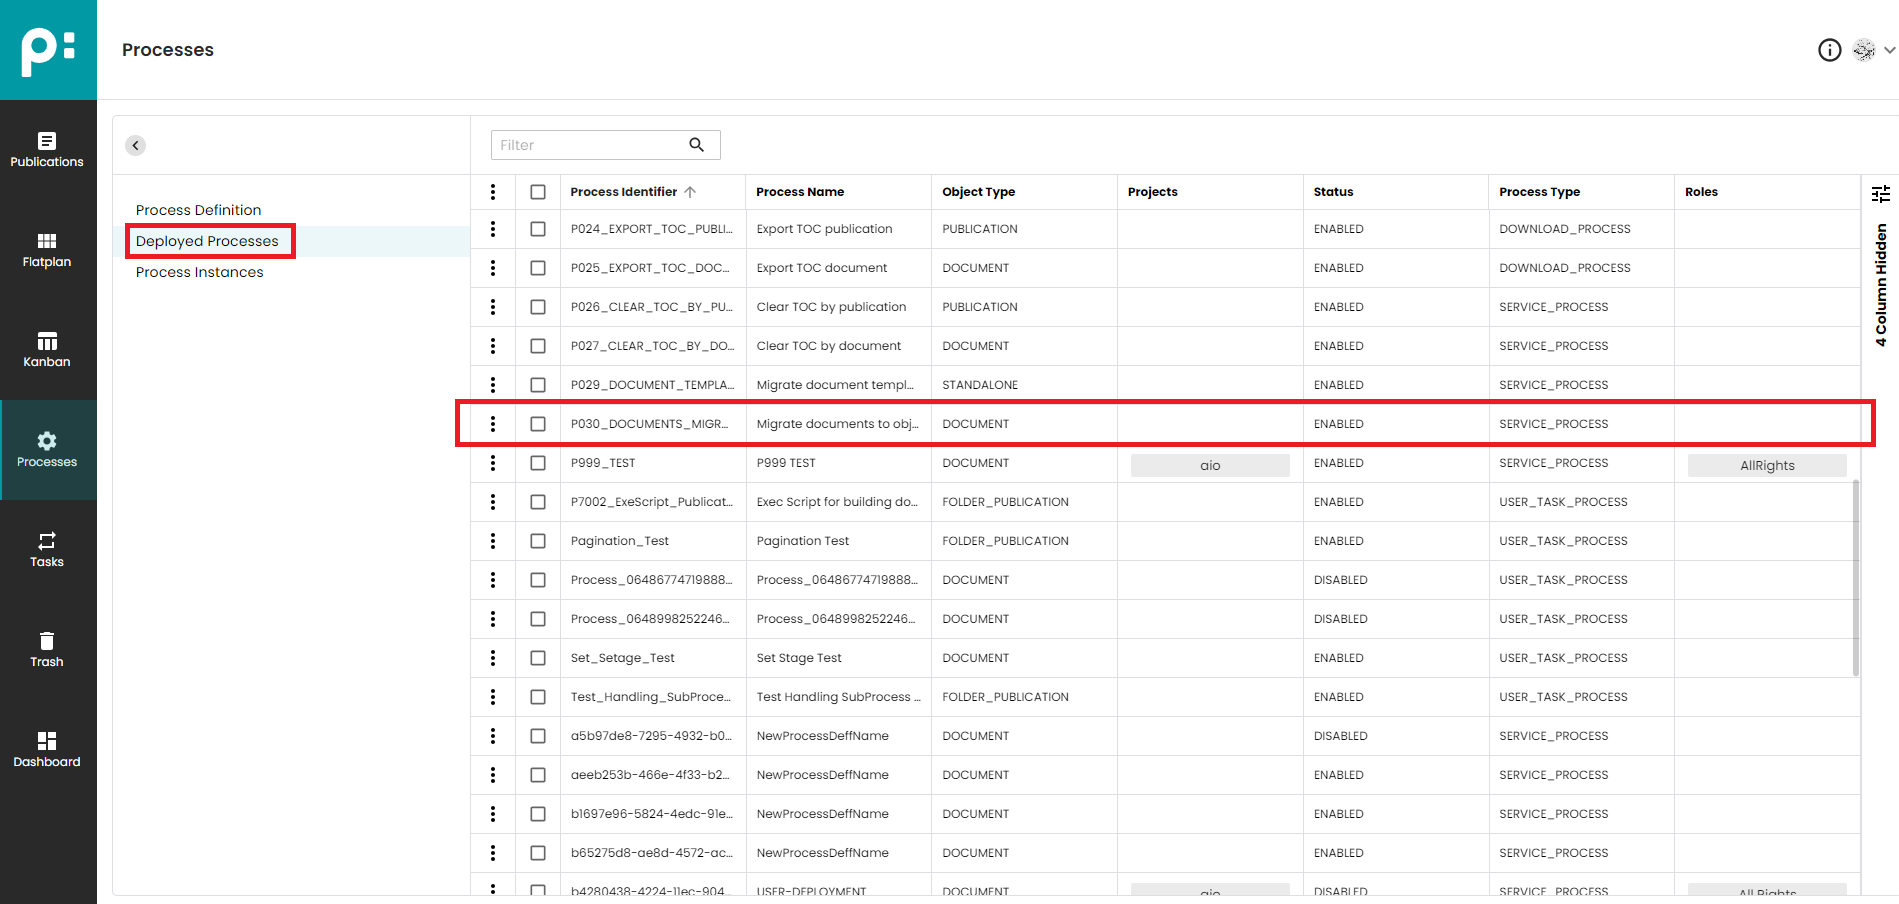Viewport: 1899px width, 904px height.
Task: Select the Pagination_Test row checkbox
Action: 538,541
